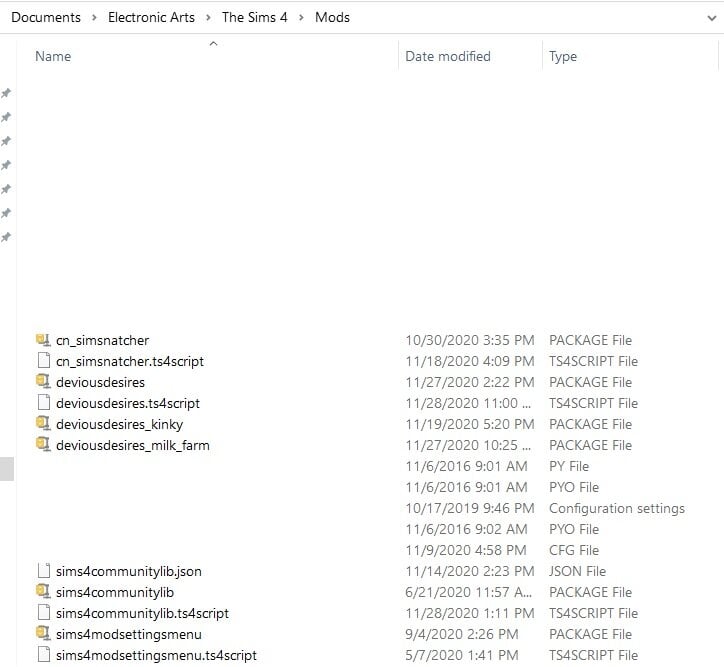Click the JSON File type entry
Viewport: 724px width, 667px height.
[x=577, y=571]
